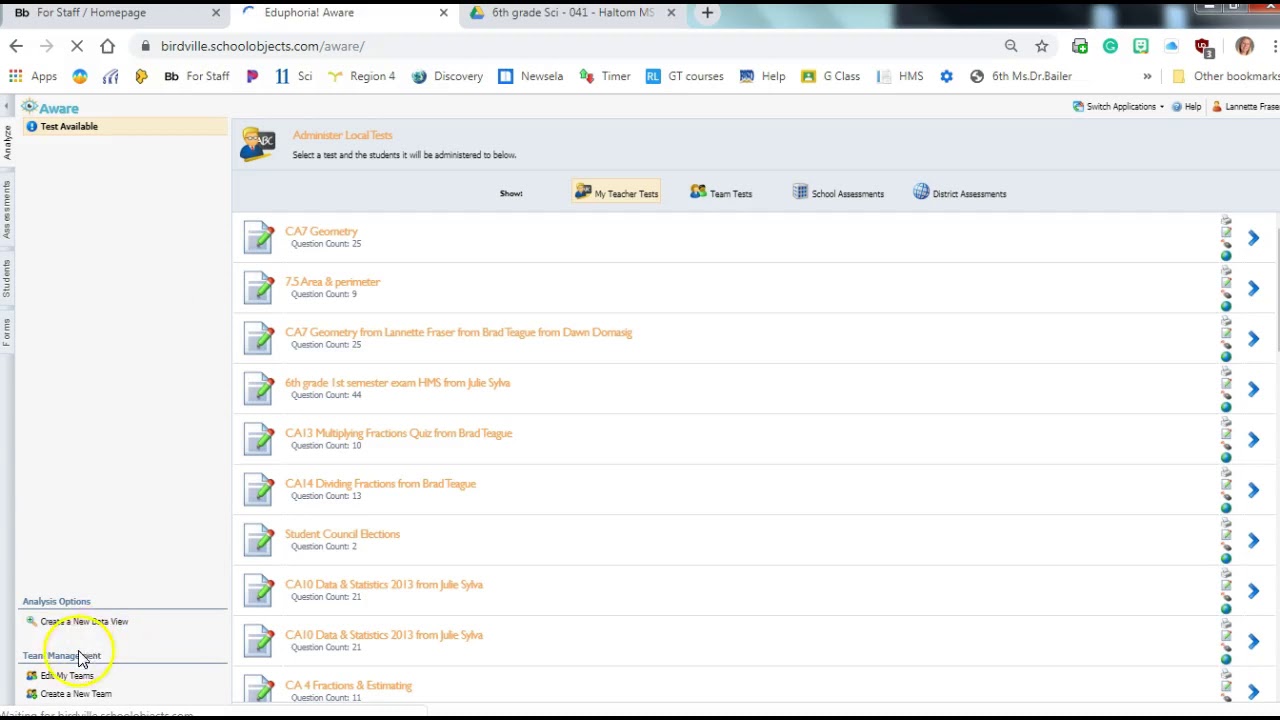Viewport: 1280px width, 720px height.
Task: Open the Discovery bookmark
Action: point(447,76)
